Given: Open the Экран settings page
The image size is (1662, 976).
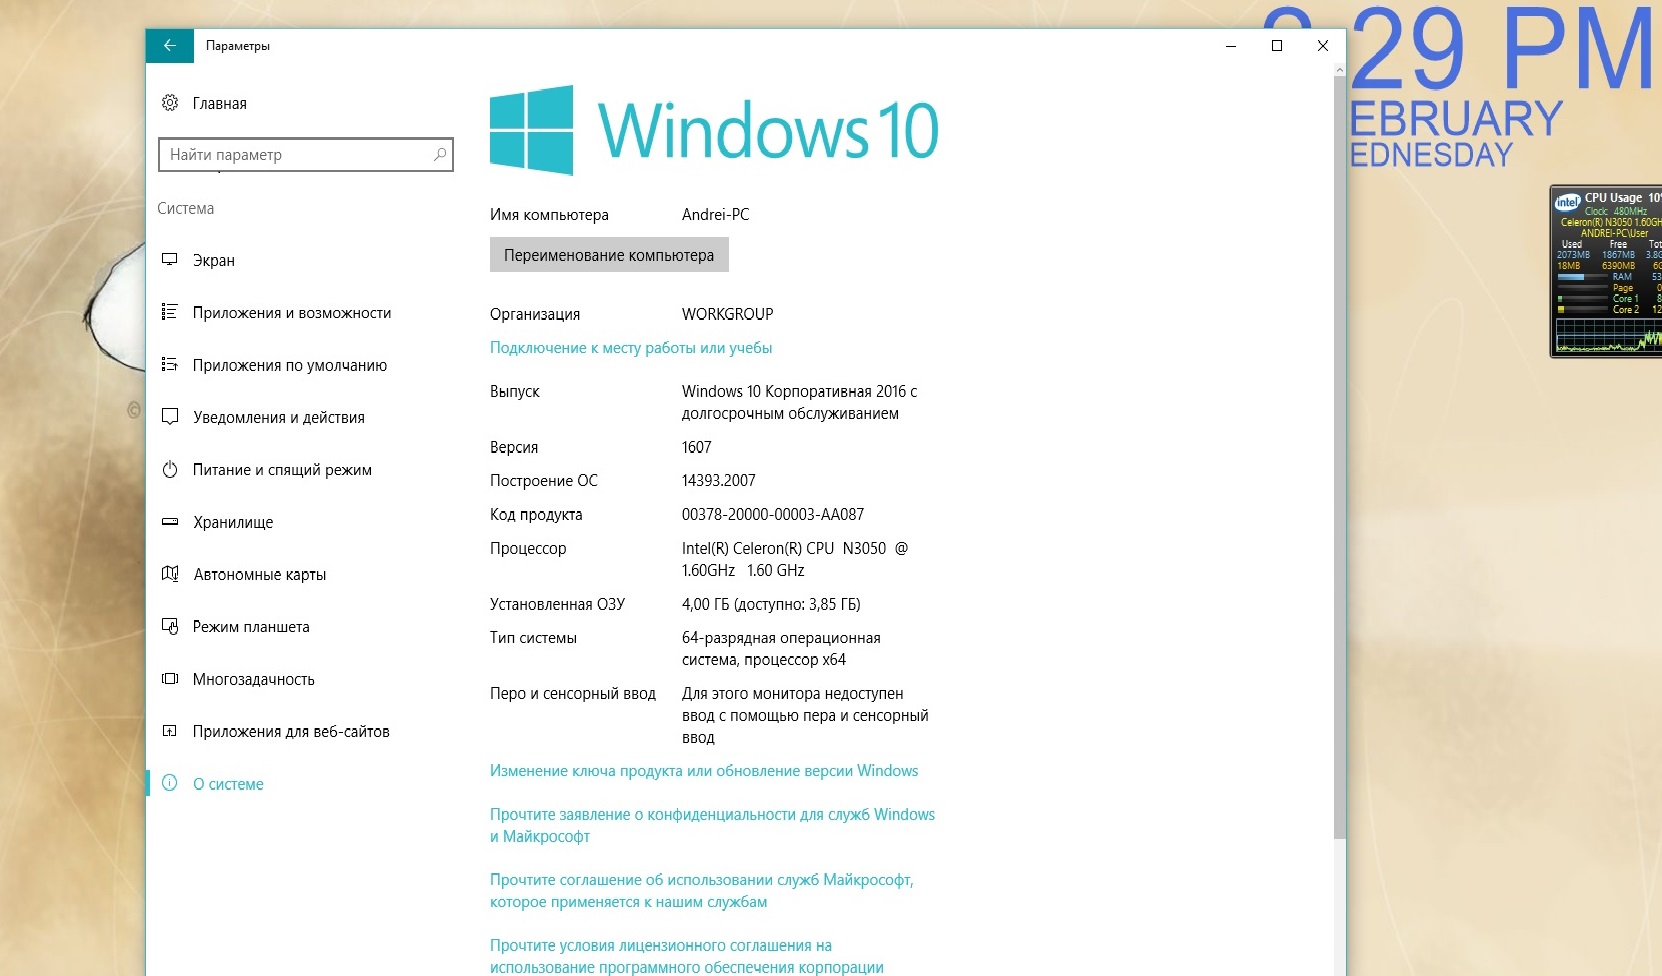Looking at the screenshot, I should click(x=214, y=260).
